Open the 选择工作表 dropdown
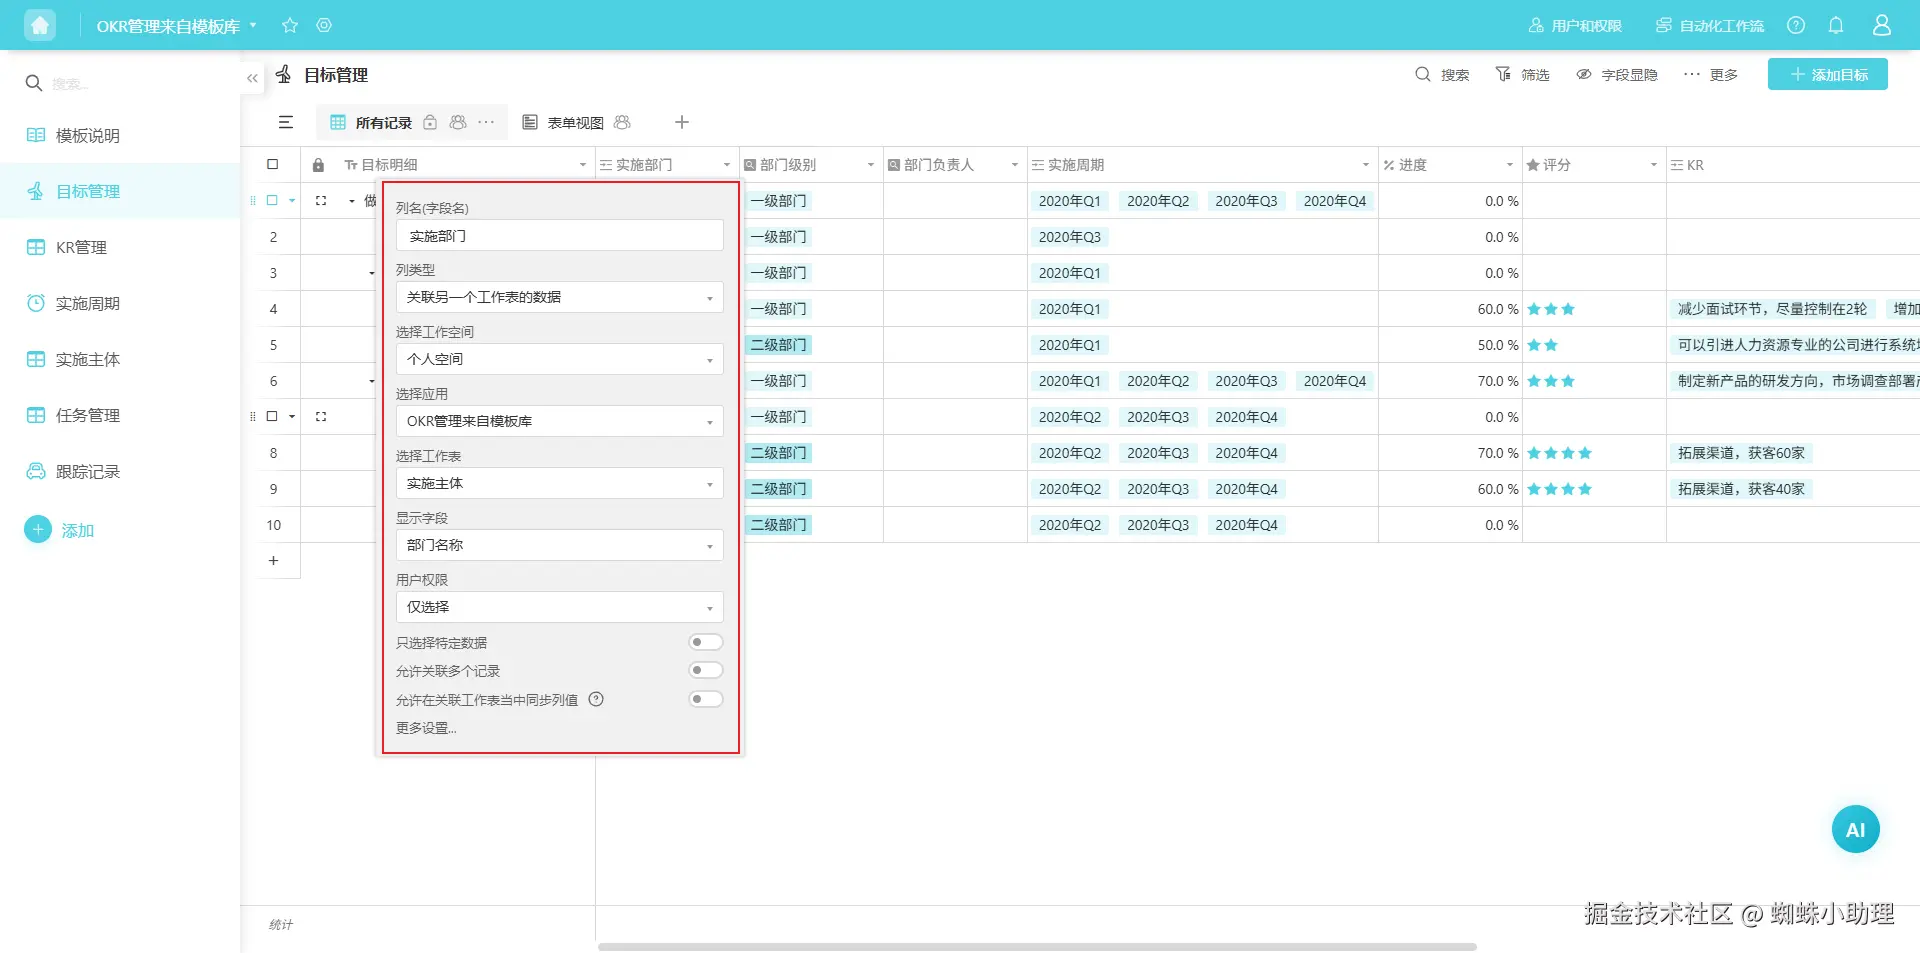This screenshot has width=1920, height=953. pyautogui.click(x=560, y=483)
